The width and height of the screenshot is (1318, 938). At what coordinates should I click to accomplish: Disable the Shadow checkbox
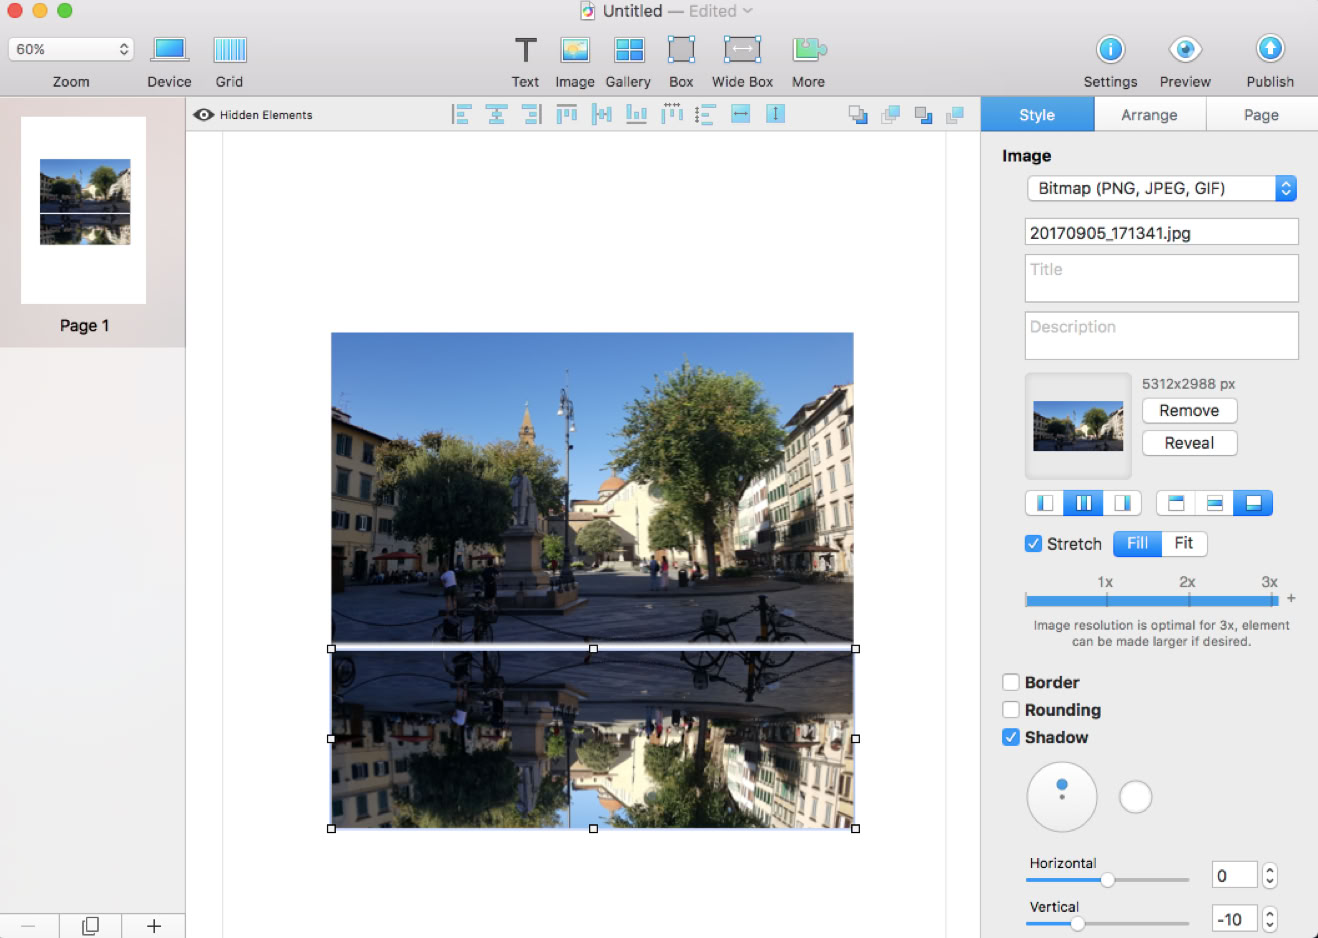[x=1011, y=737]
